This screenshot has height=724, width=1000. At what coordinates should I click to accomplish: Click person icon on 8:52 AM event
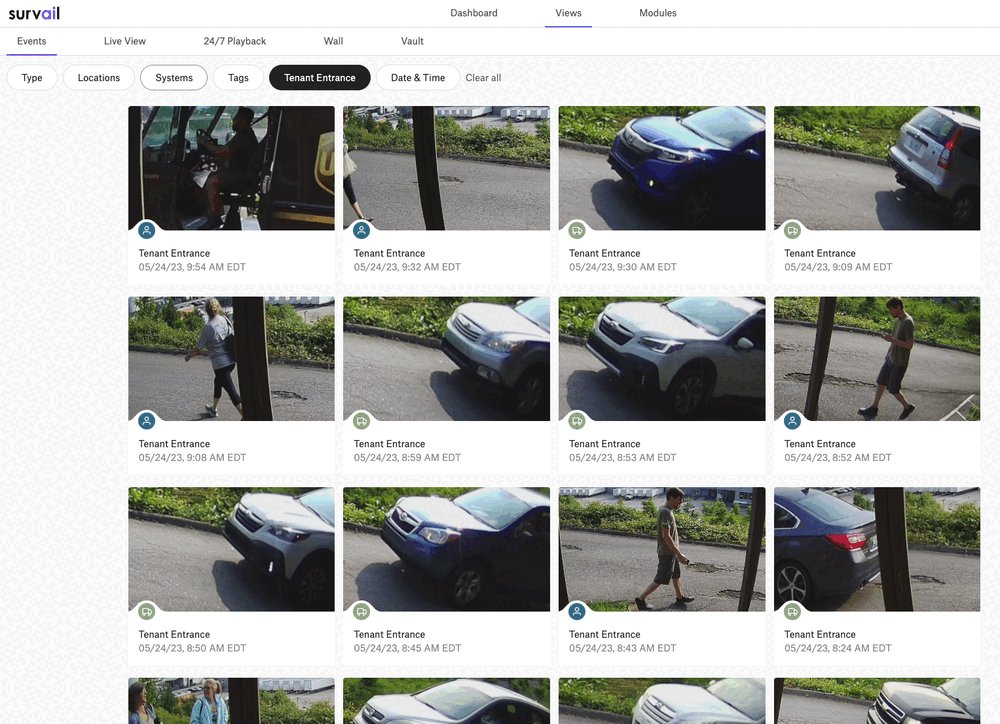point(792,421)
